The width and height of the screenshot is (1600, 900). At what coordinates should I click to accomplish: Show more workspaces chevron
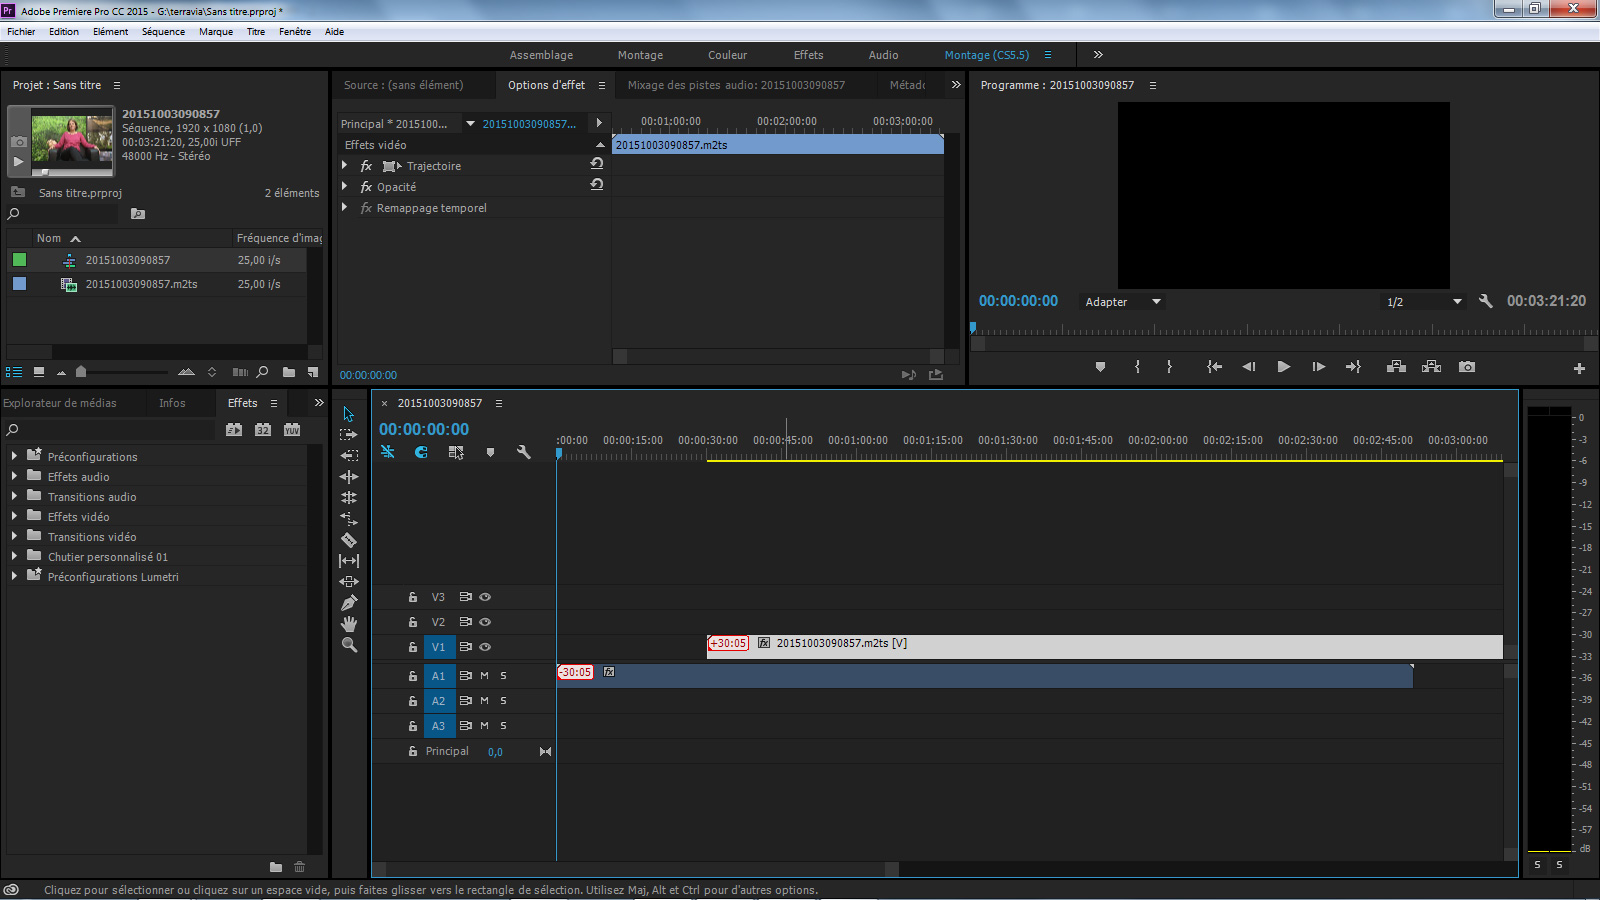point(1098,55)
